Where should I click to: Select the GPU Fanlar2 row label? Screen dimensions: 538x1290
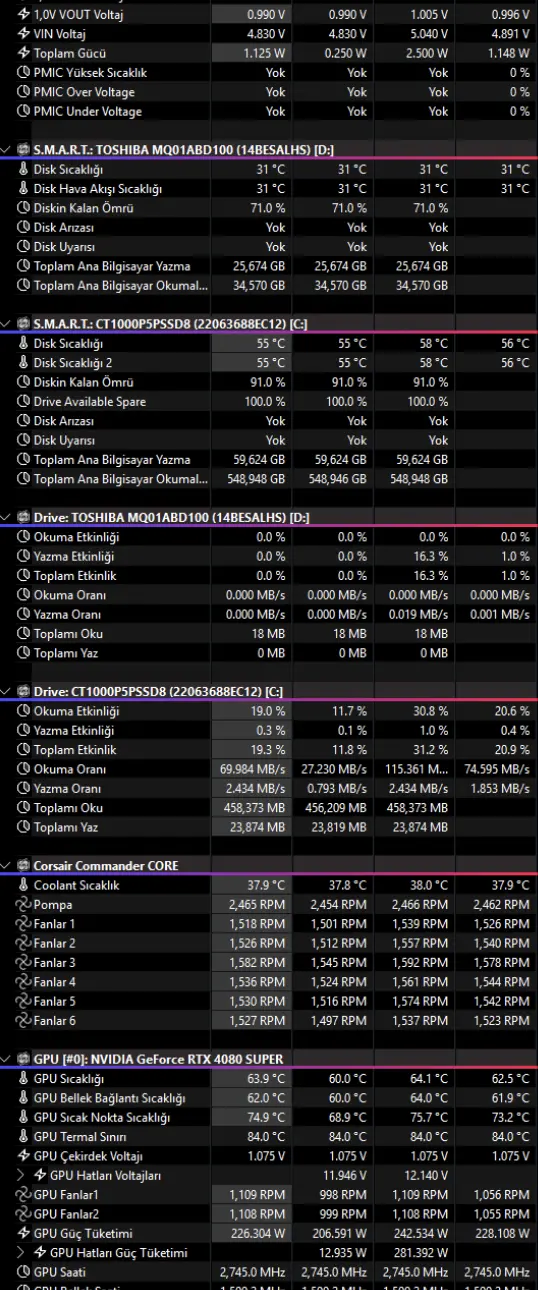pyautogui.click(x=66, y=1214)
